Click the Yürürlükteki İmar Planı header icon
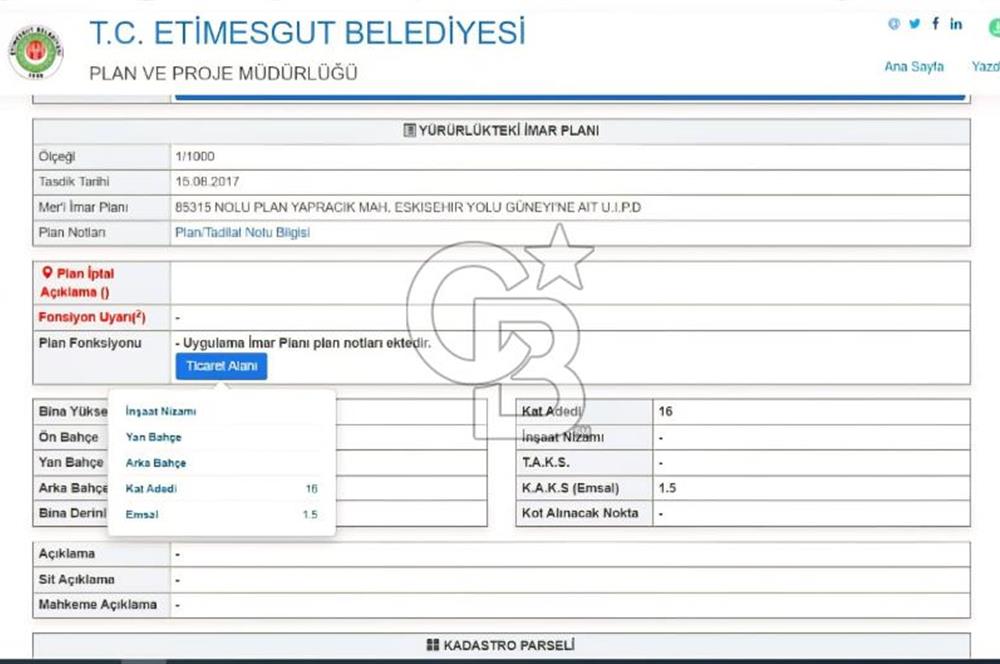Viewport: 1000px width, 664px height. (x=409, y=131)
